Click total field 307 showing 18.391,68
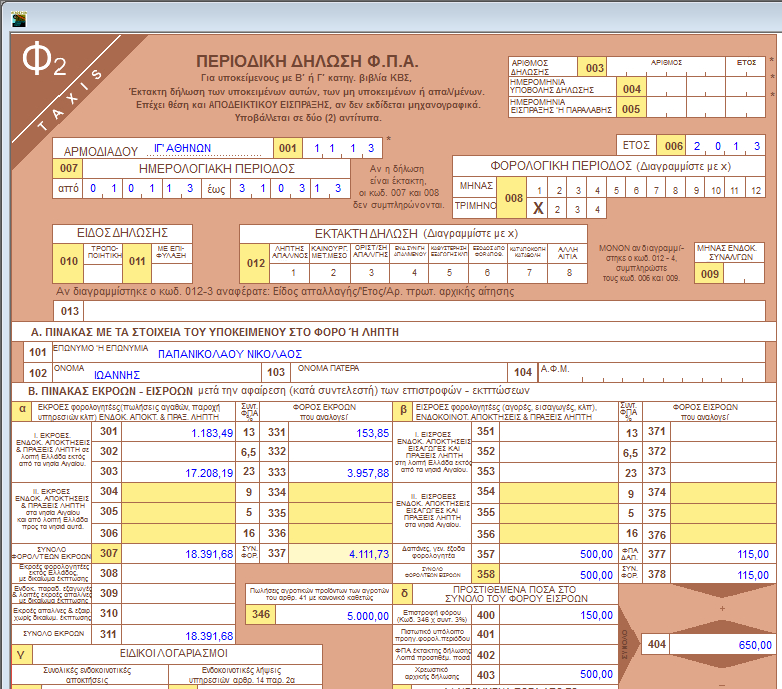782x689 pixels. coord(178,553)
